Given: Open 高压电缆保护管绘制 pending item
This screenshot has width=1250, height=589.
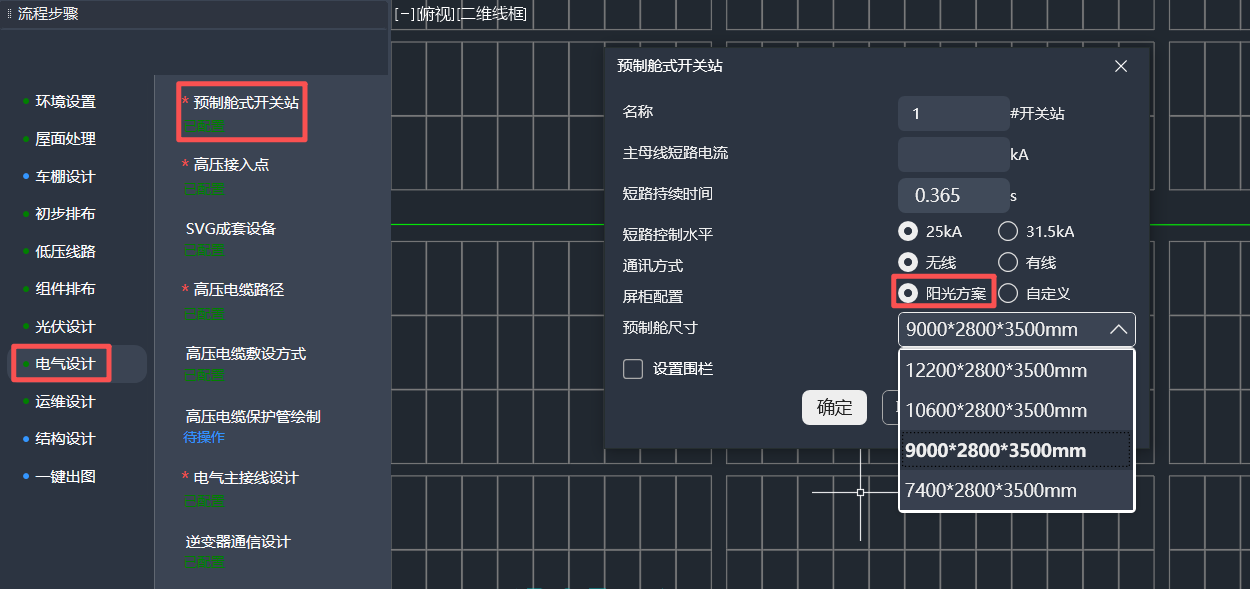Looking at the screenshot, I should click(253, 417).
